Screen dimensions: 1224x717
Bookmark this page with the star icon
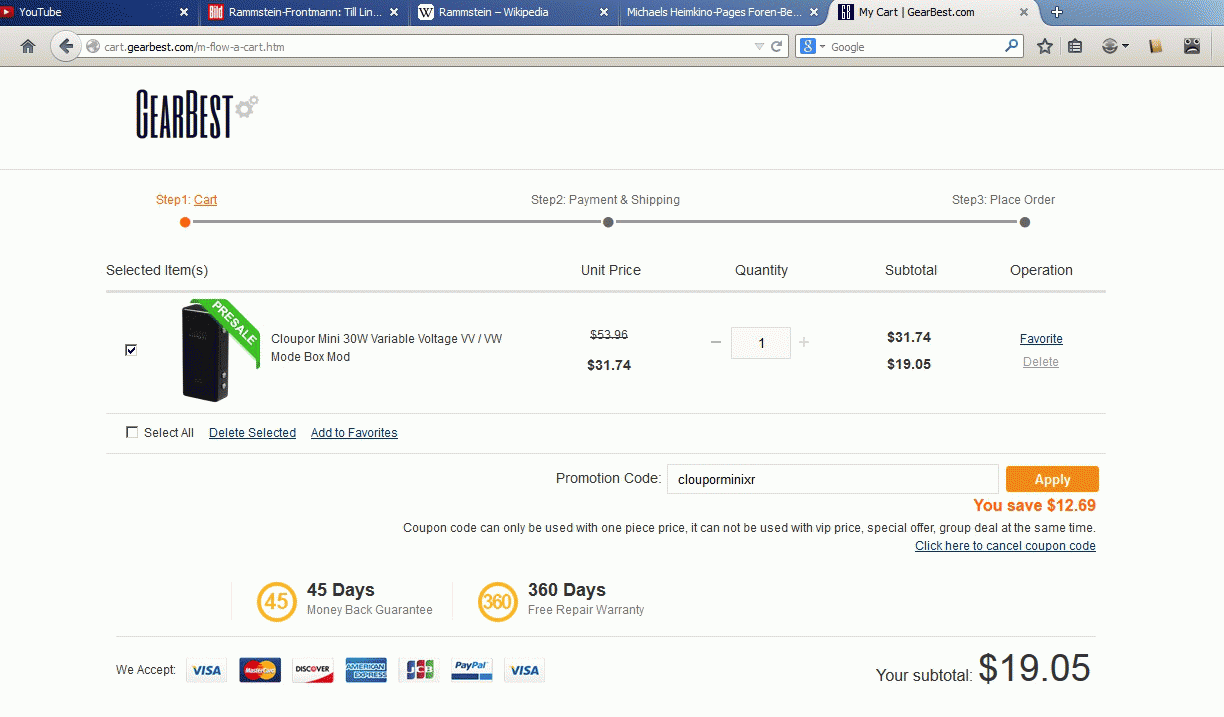point(1045,46)
